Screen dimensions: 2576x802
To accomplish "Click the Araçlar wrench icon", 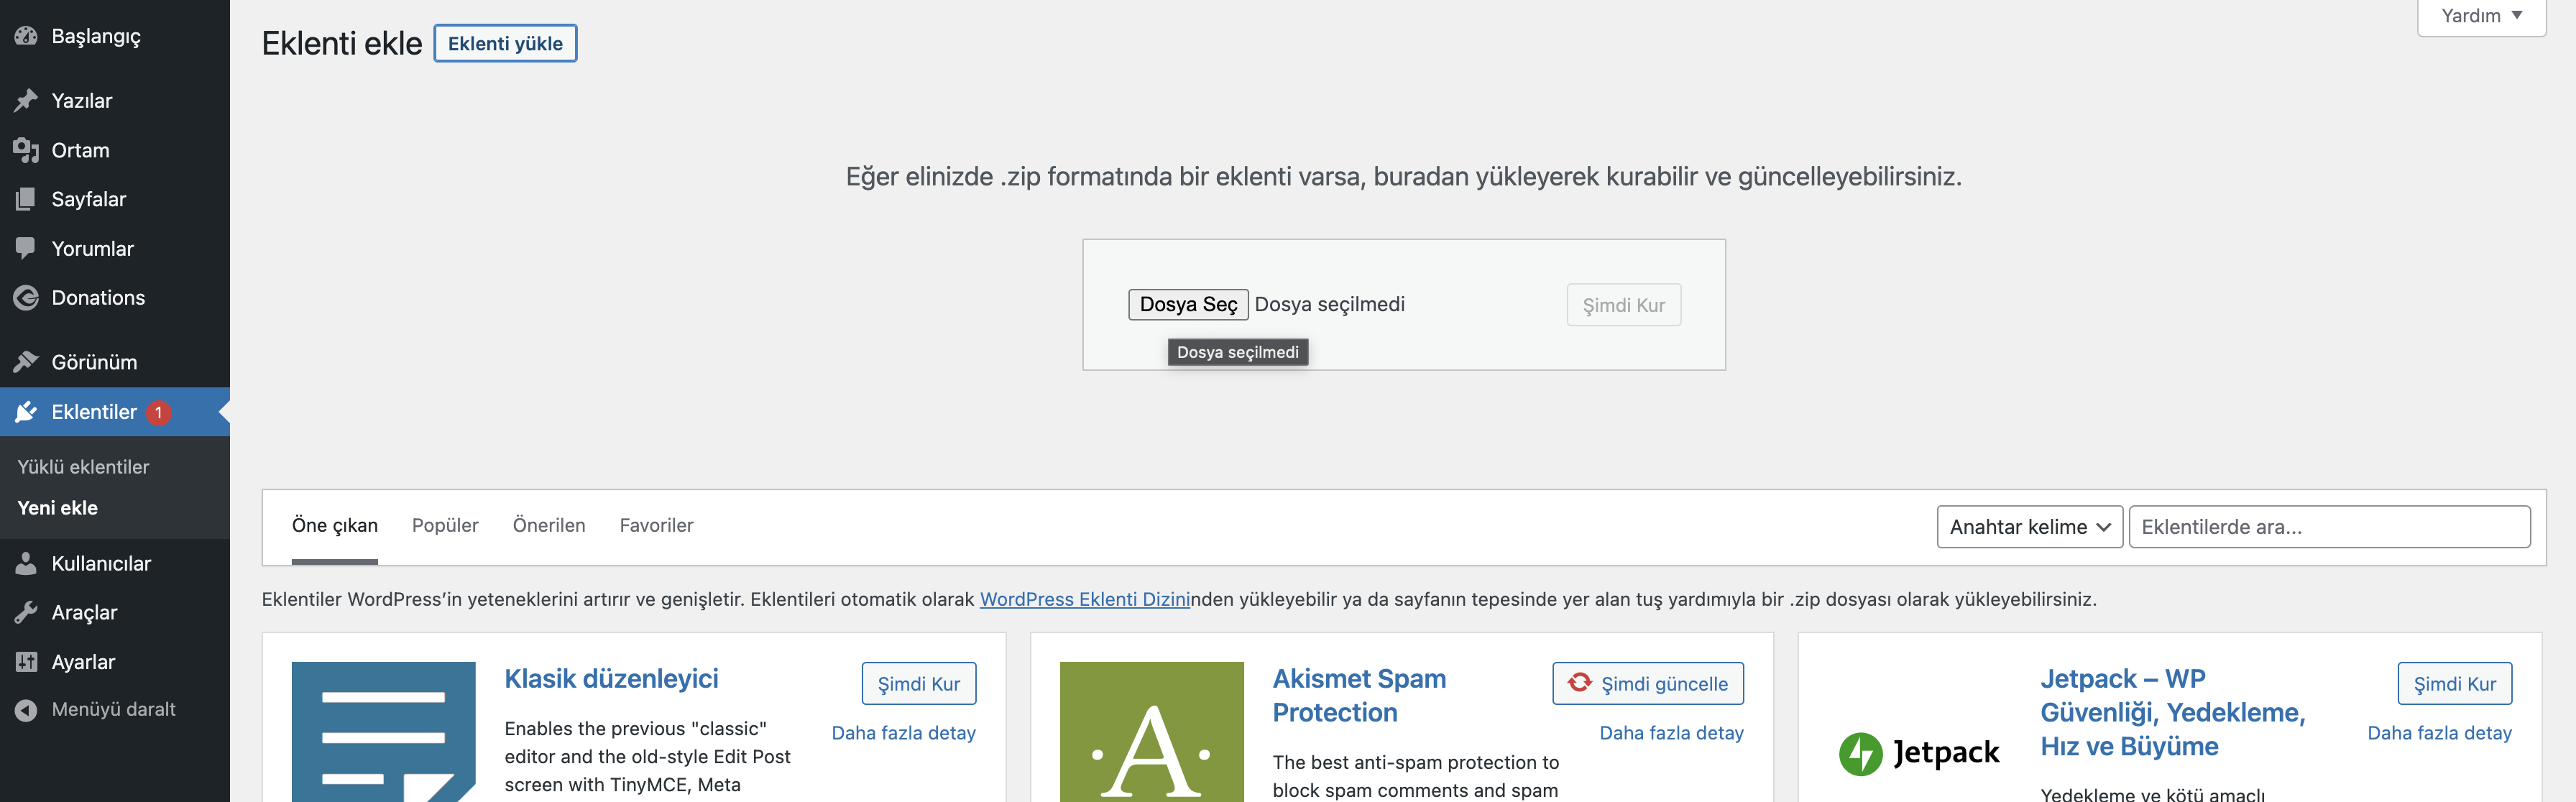I will [x=26, y=612].
